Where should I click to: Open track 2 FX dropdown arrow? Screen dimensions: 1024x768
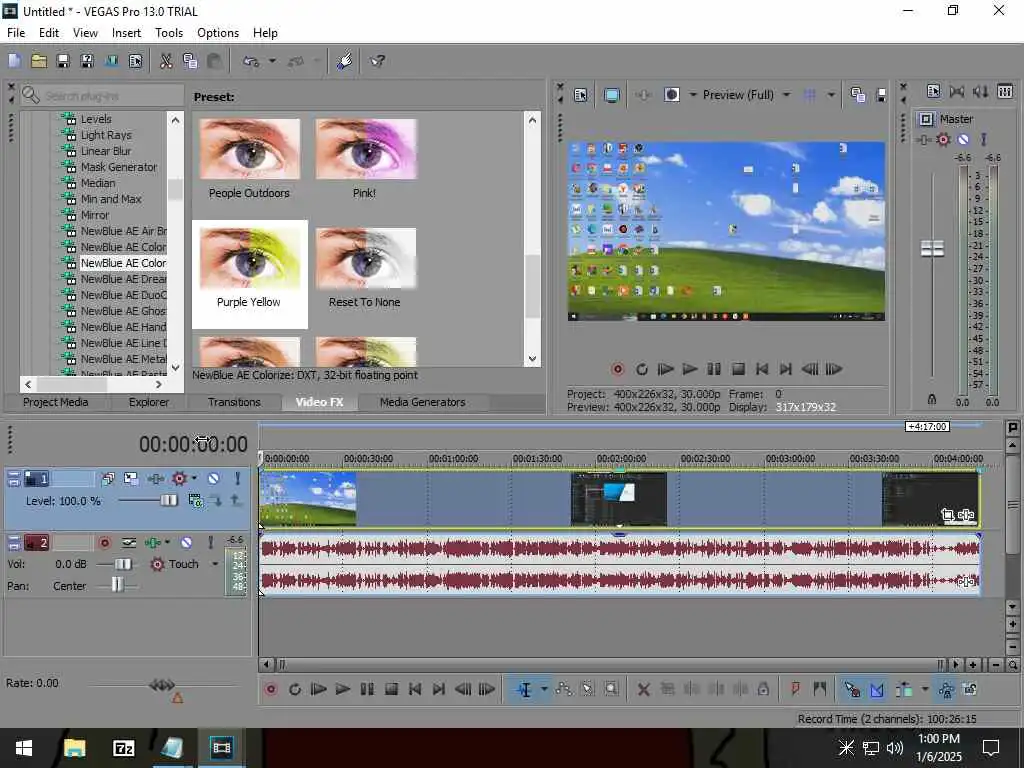(167, 543)
